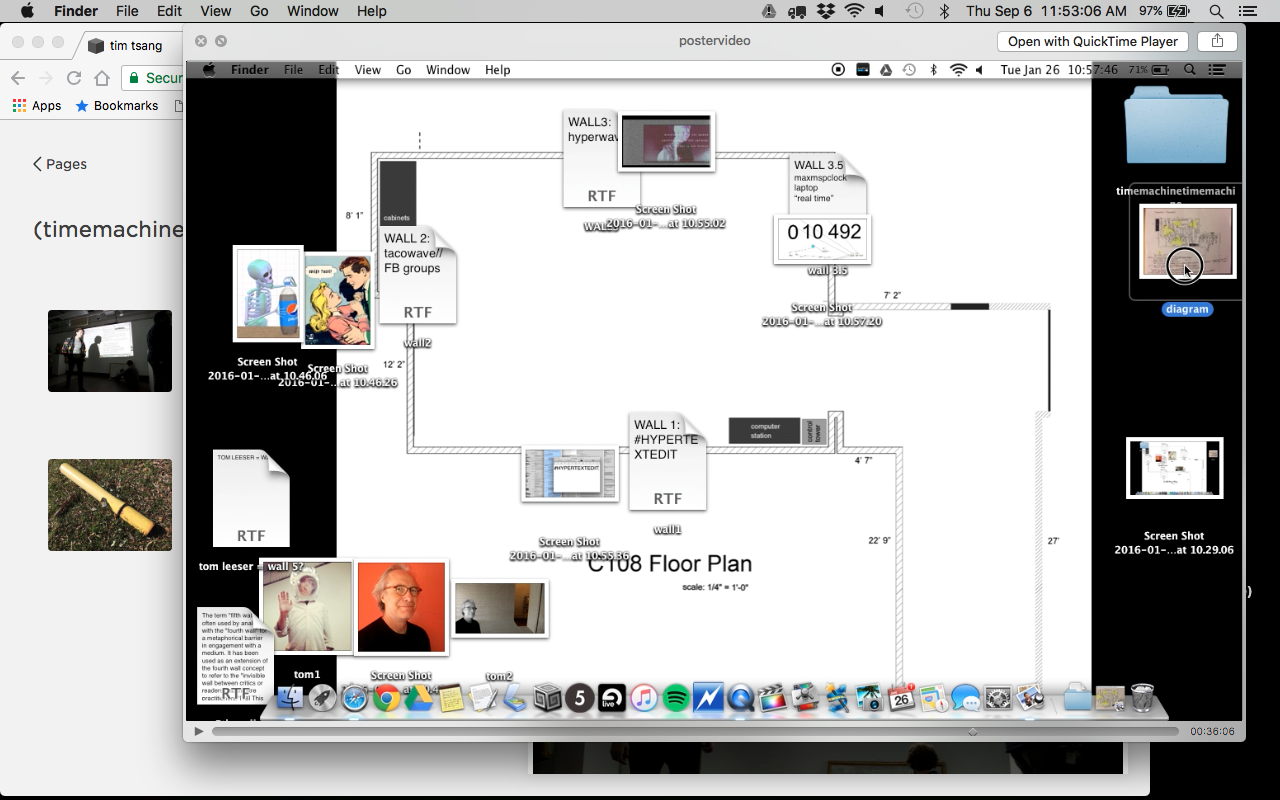Click the share icon beside the QuickTime button

(x=1217, y=41)
